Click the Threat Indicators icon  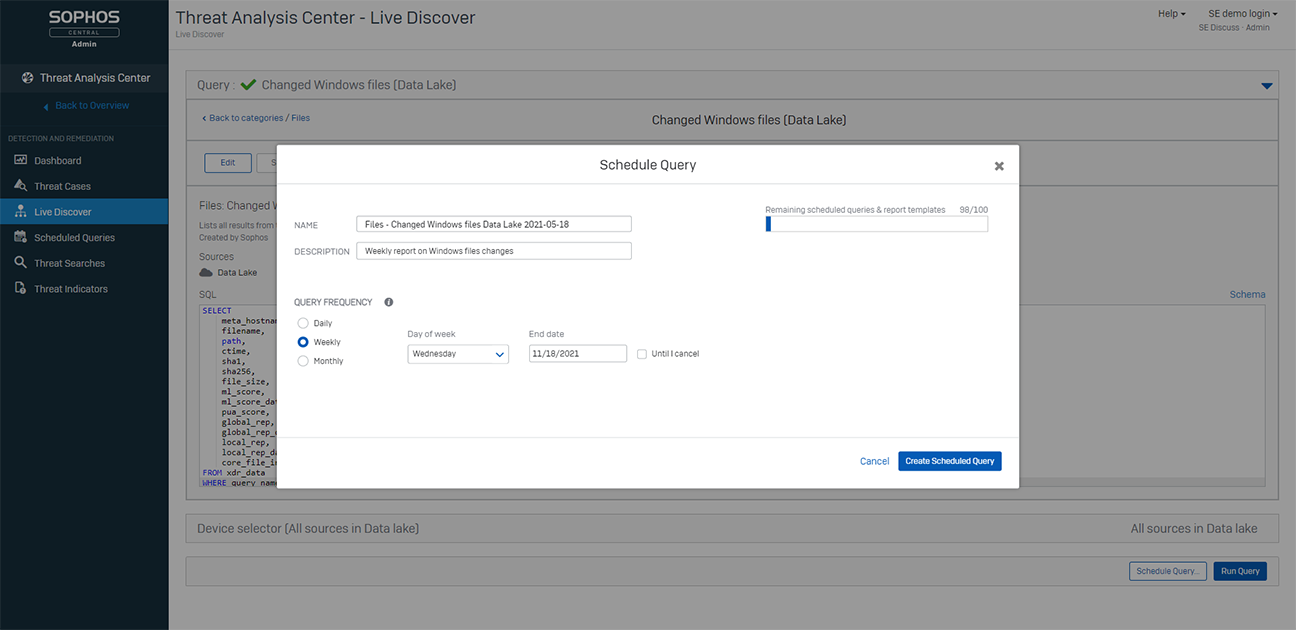click(x=20, y=289)
